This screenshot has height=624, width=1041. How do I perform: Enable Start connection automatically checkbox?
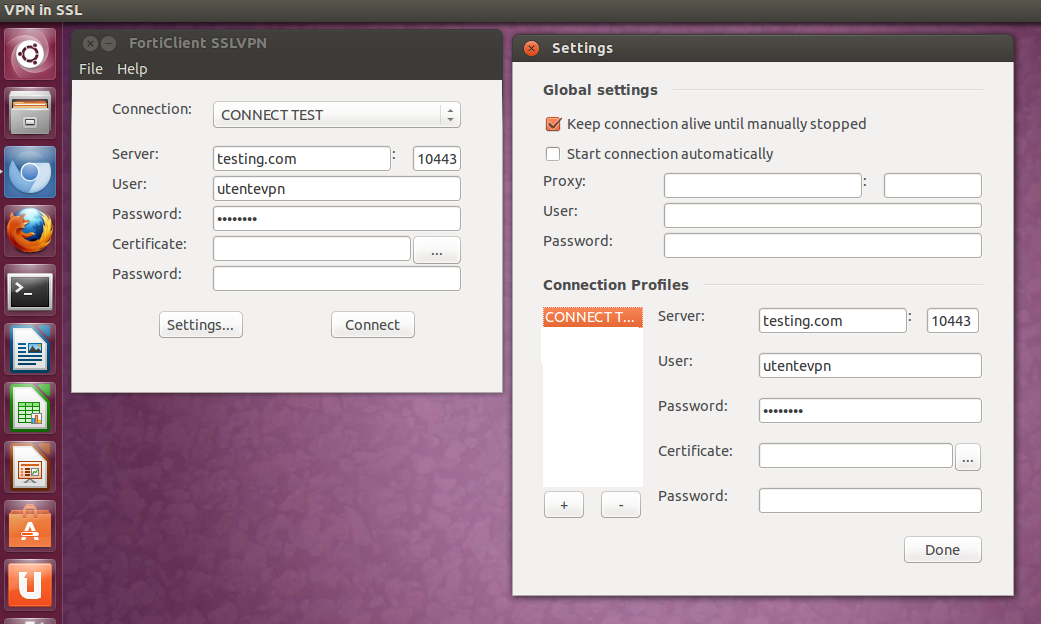click(x=552, y=154)
